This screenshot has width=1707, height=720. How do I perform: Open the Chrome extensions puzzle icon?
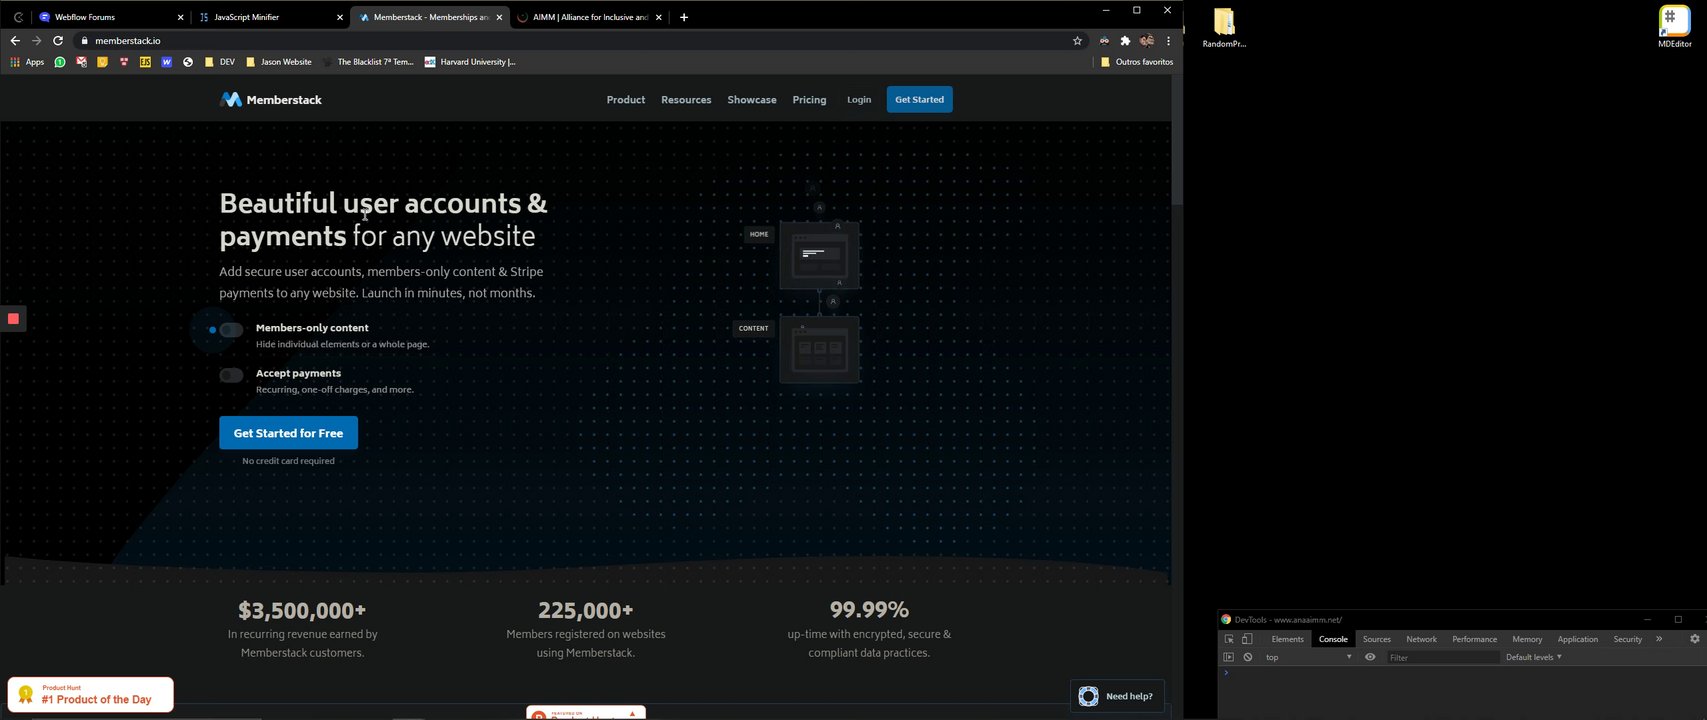point(1125,41)
